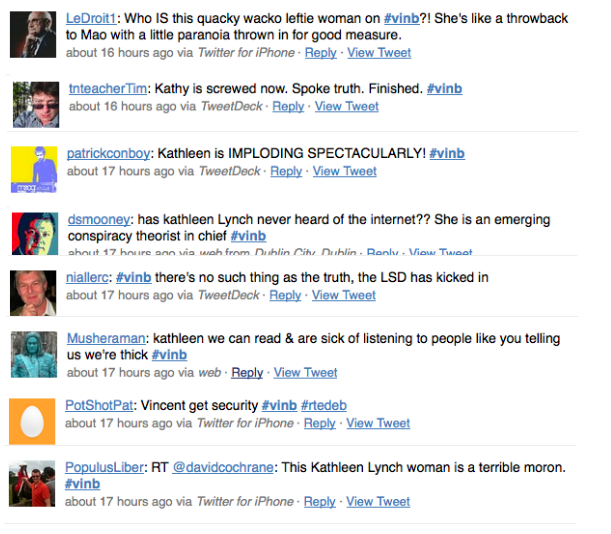This screenshot has width=611, height=534.
Task: View Tweet from patrickconboy
Action: tap(345, 171)
